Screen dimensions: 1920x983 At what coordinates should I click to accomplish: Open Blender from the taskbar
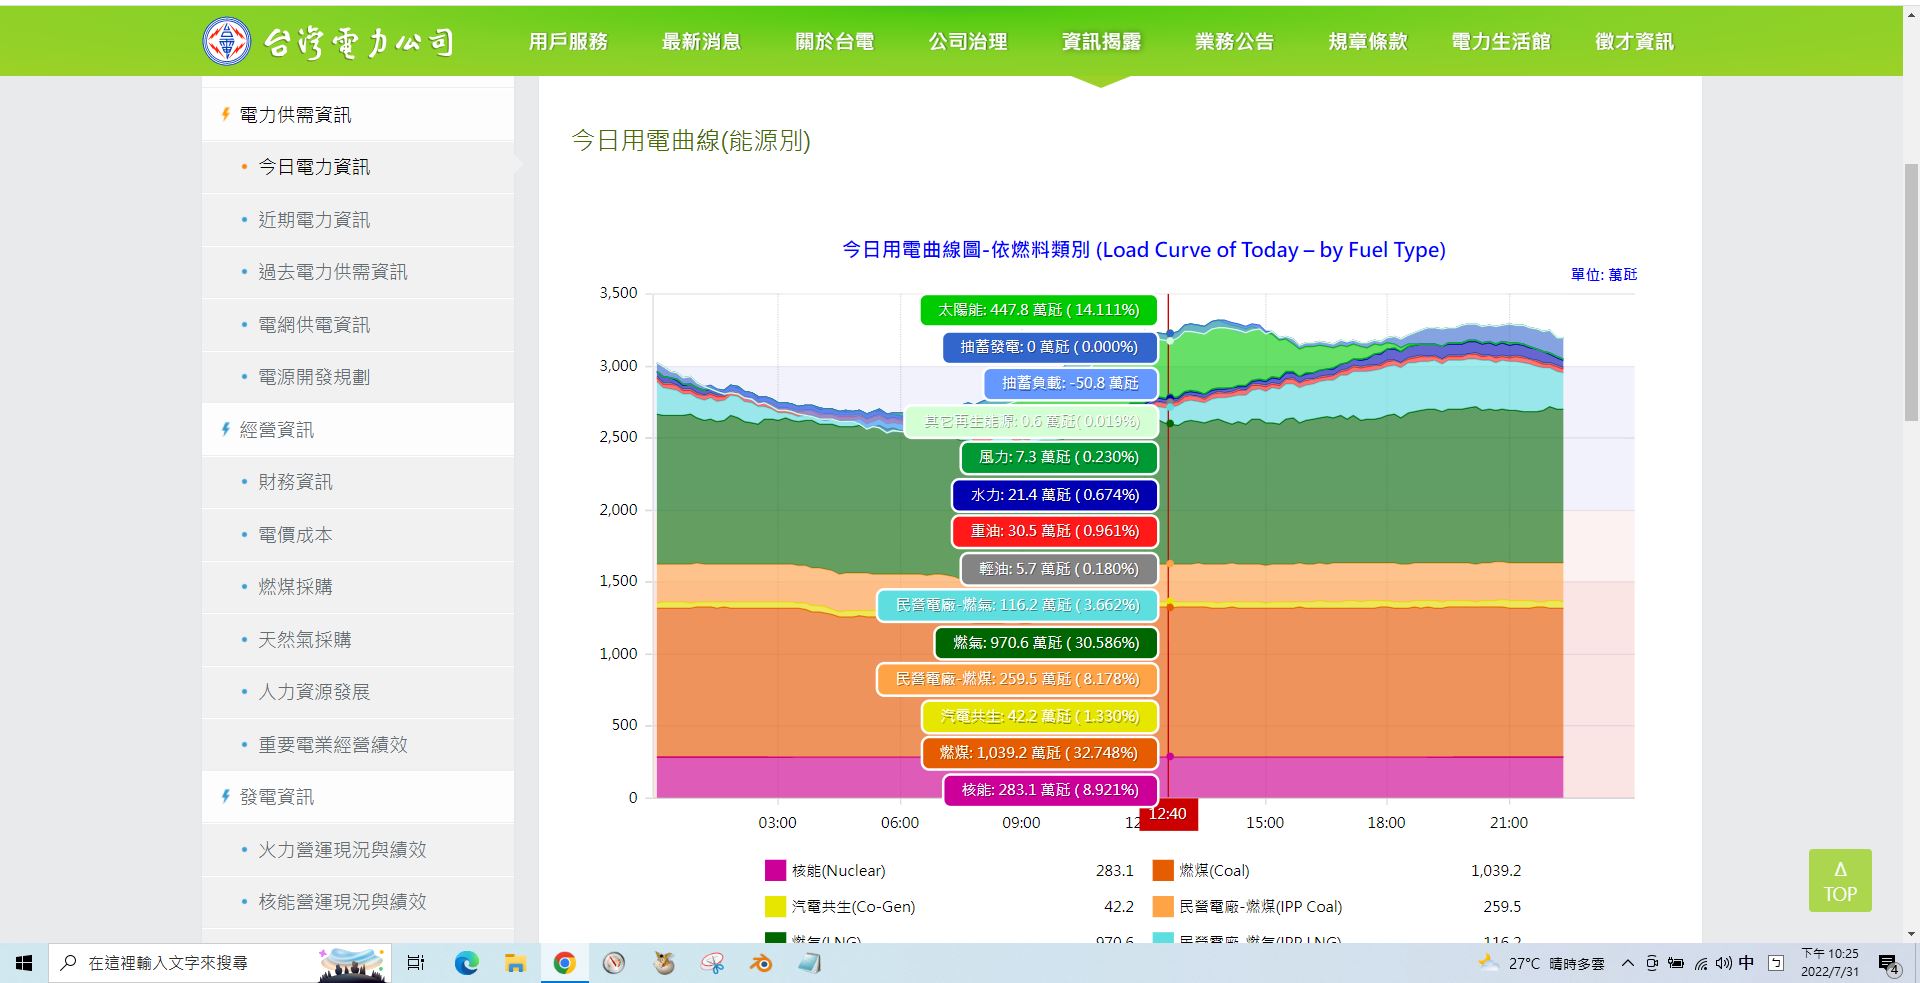point(761,963)
